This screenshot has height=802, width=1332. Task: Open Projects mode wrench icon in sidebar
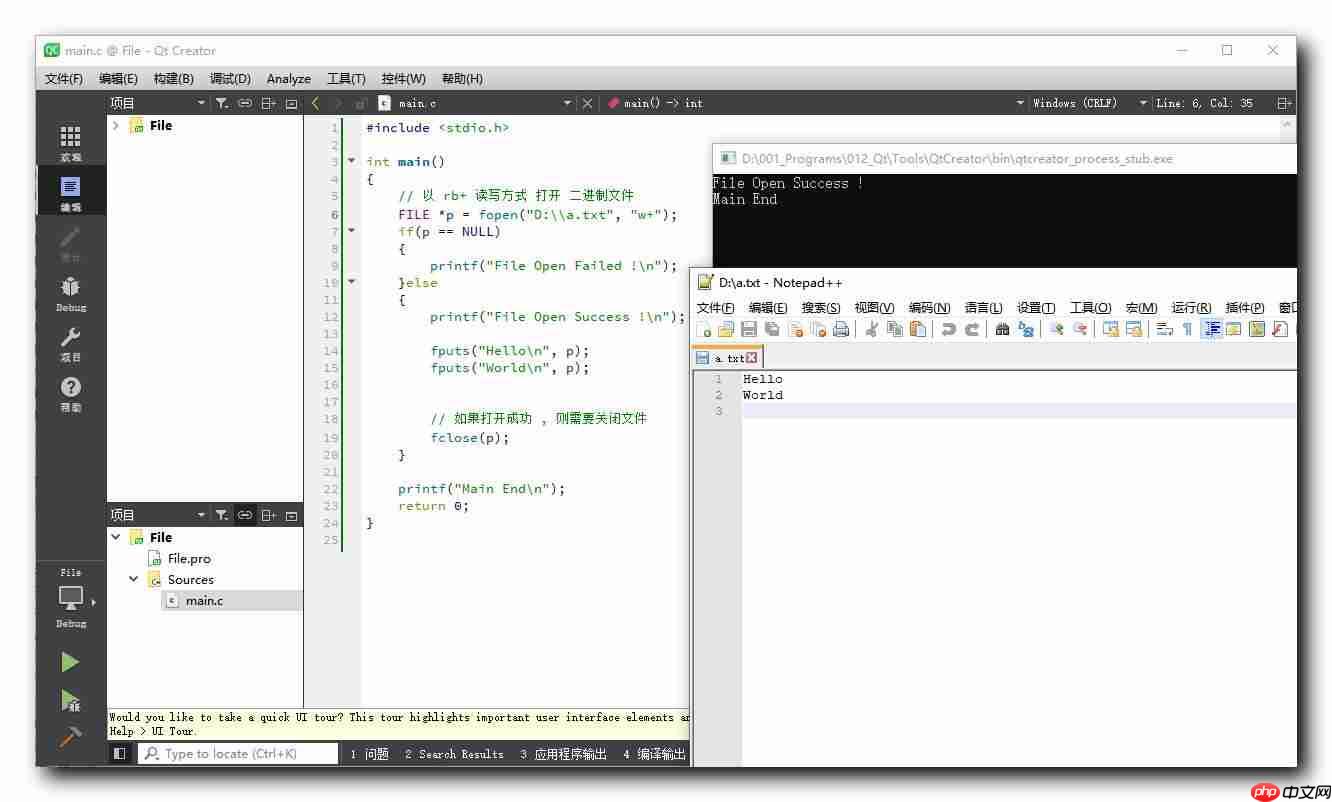(x=70, y=343)
